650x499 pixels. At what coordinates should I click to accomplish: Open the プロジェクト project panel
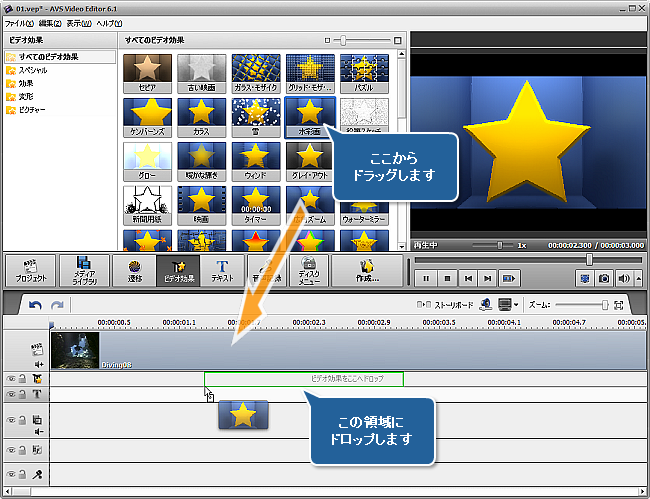[x=31, y=271]
